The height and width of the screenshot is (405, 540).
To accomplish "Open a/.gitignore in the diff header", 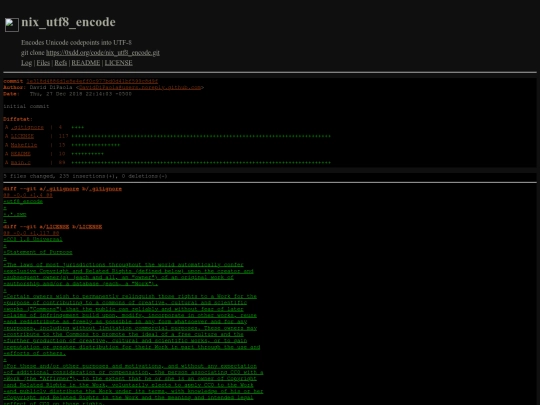I will pos(62,189).
